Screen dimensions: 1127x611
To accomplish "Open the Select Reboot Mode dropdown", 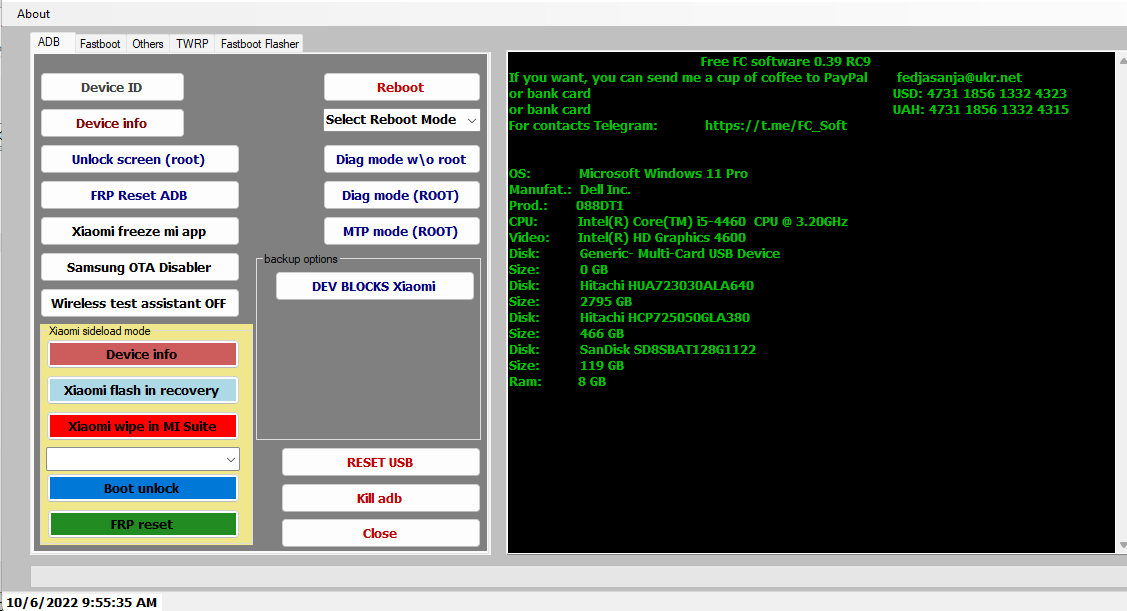I will pyautogui.click(x=401, y=119).
